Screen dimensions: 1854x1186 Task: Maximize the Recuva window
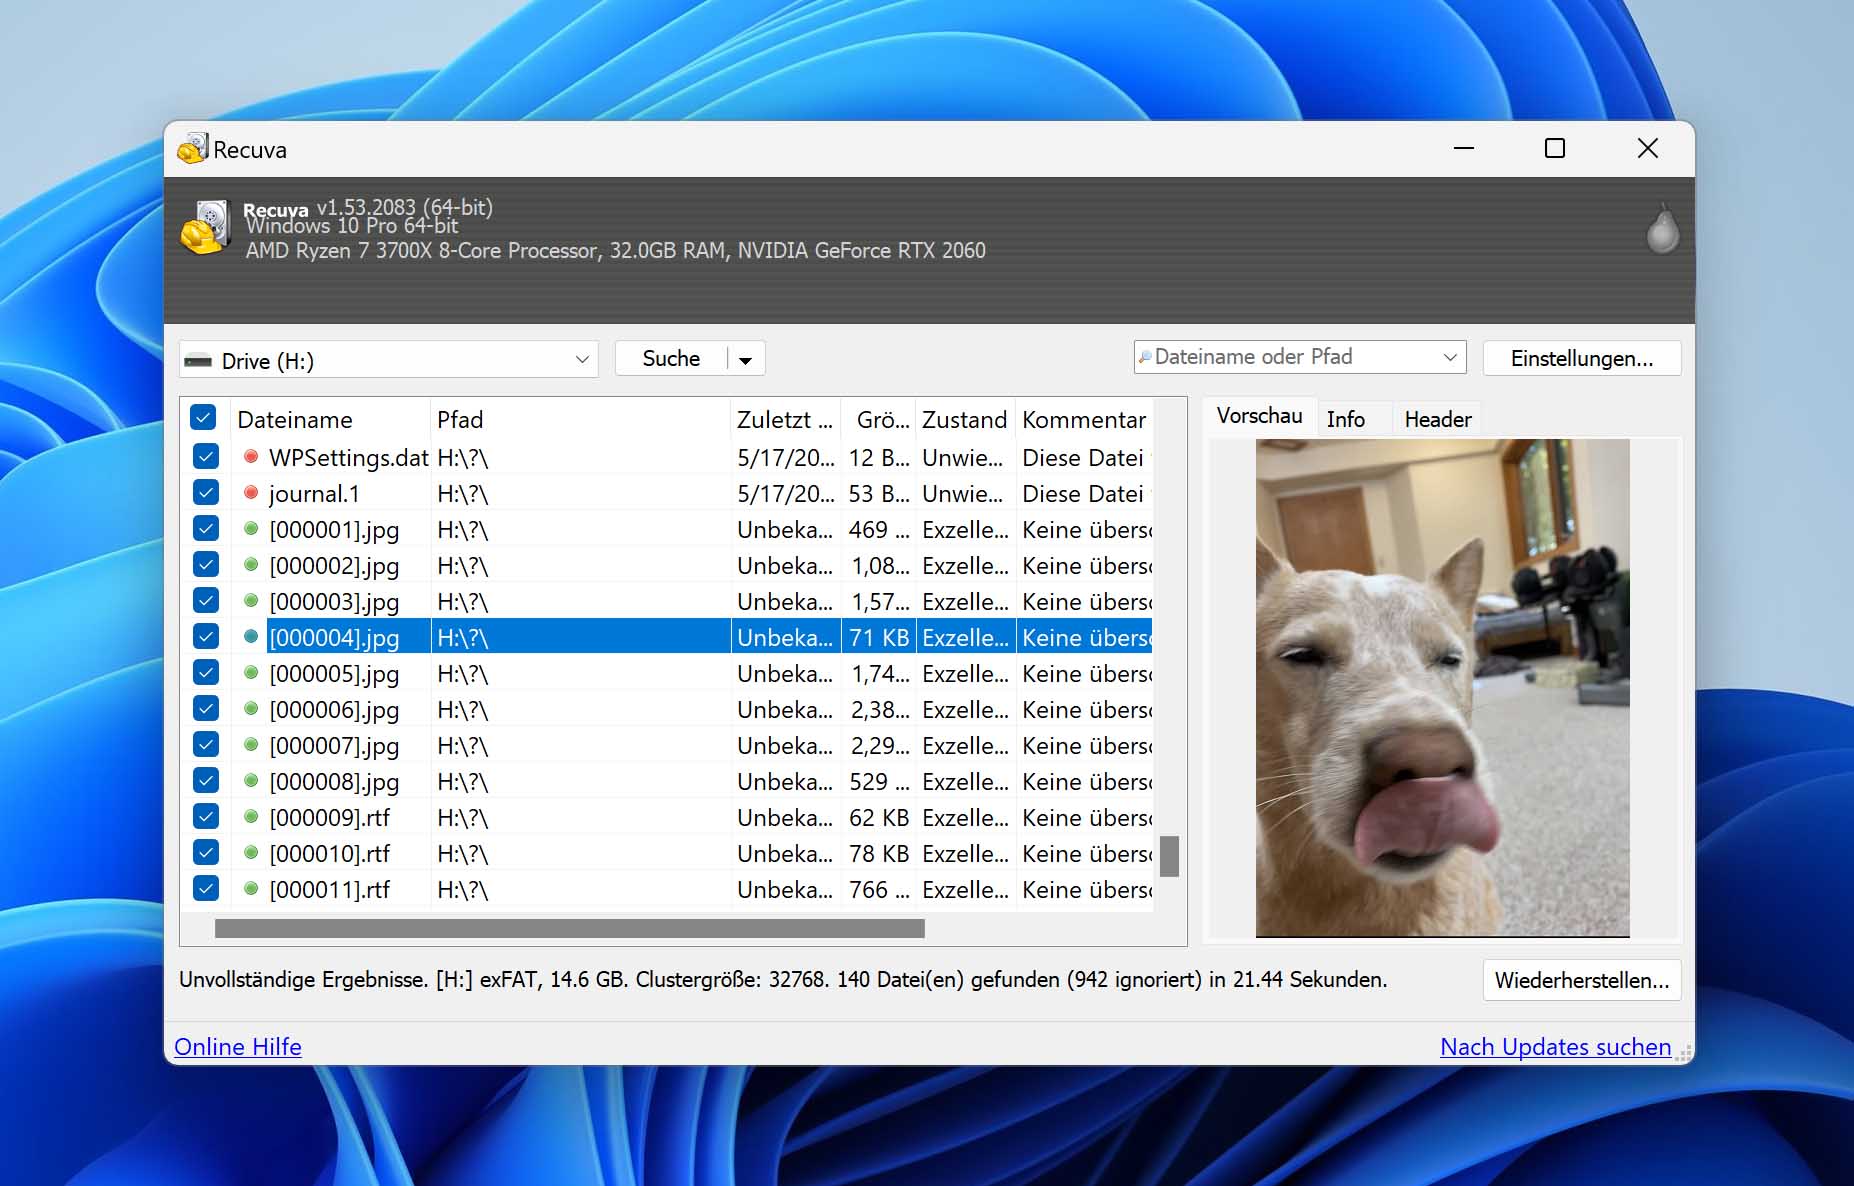1555,148
